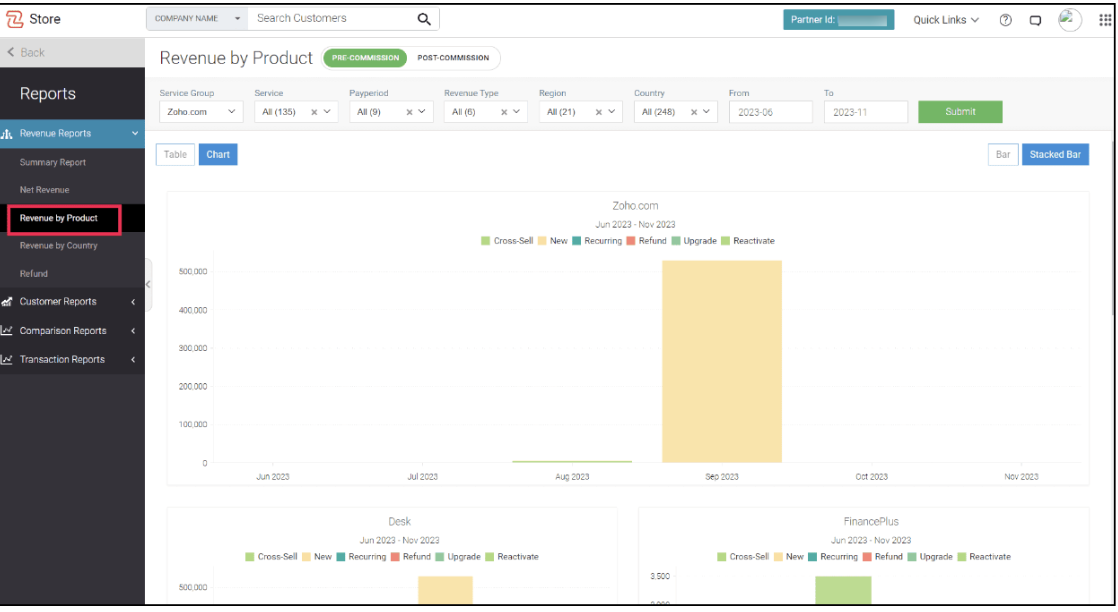Select the Chart view button

click(218, 154)
